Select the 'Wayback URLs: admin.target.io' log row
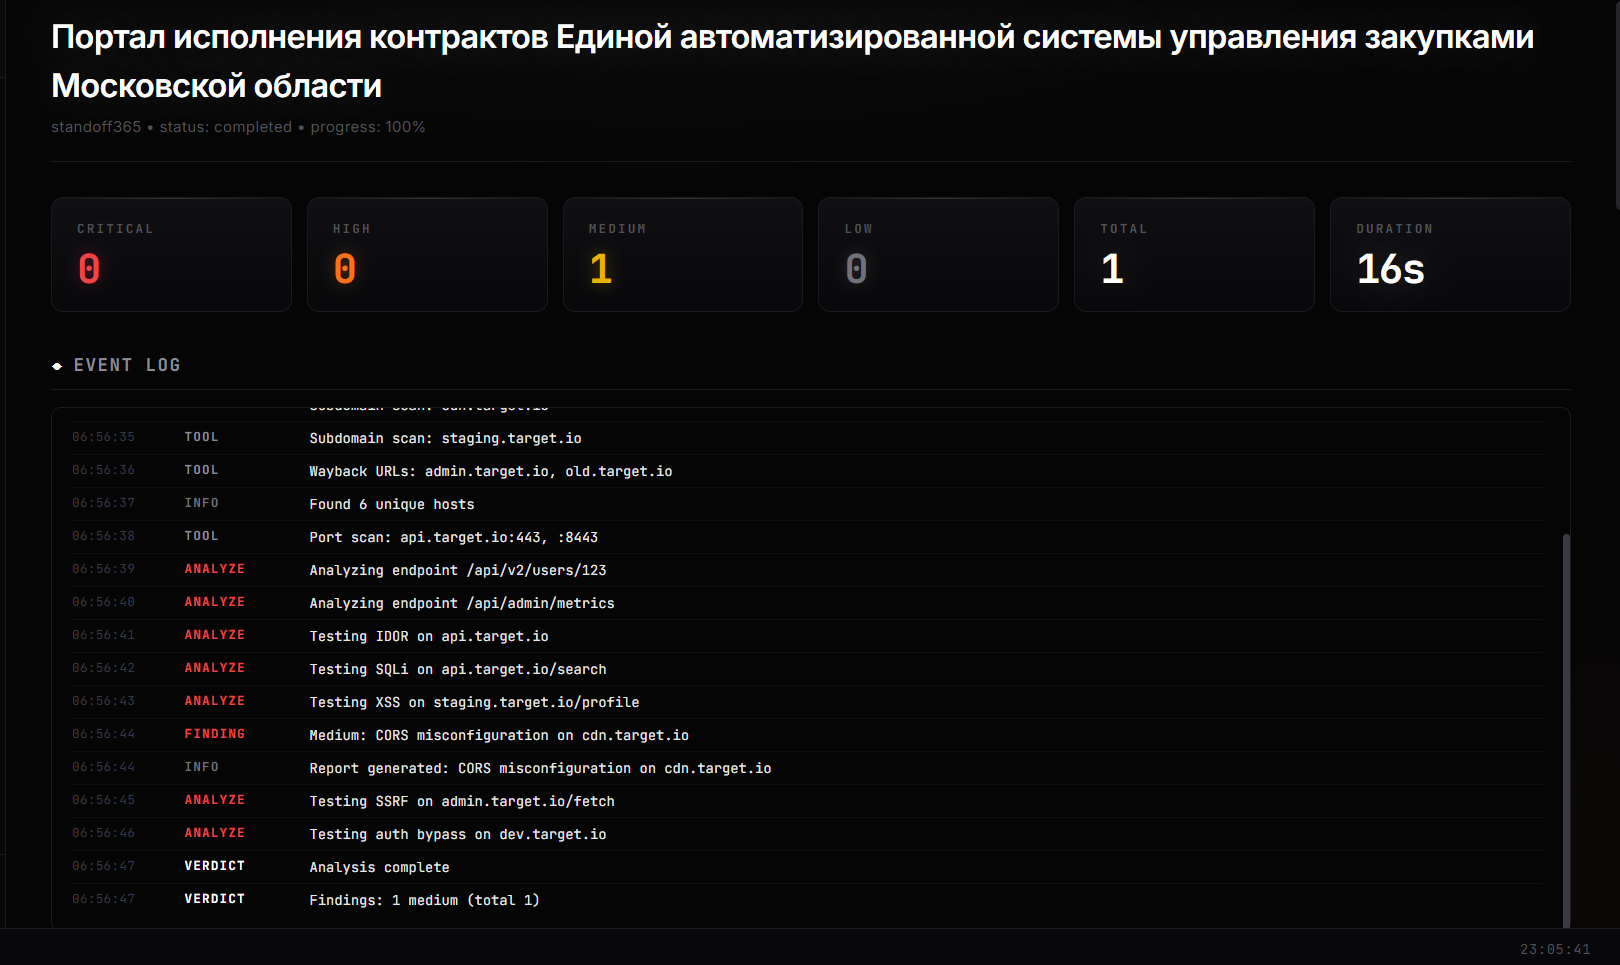Screen dimensions: 1620x965 [807, 471]
